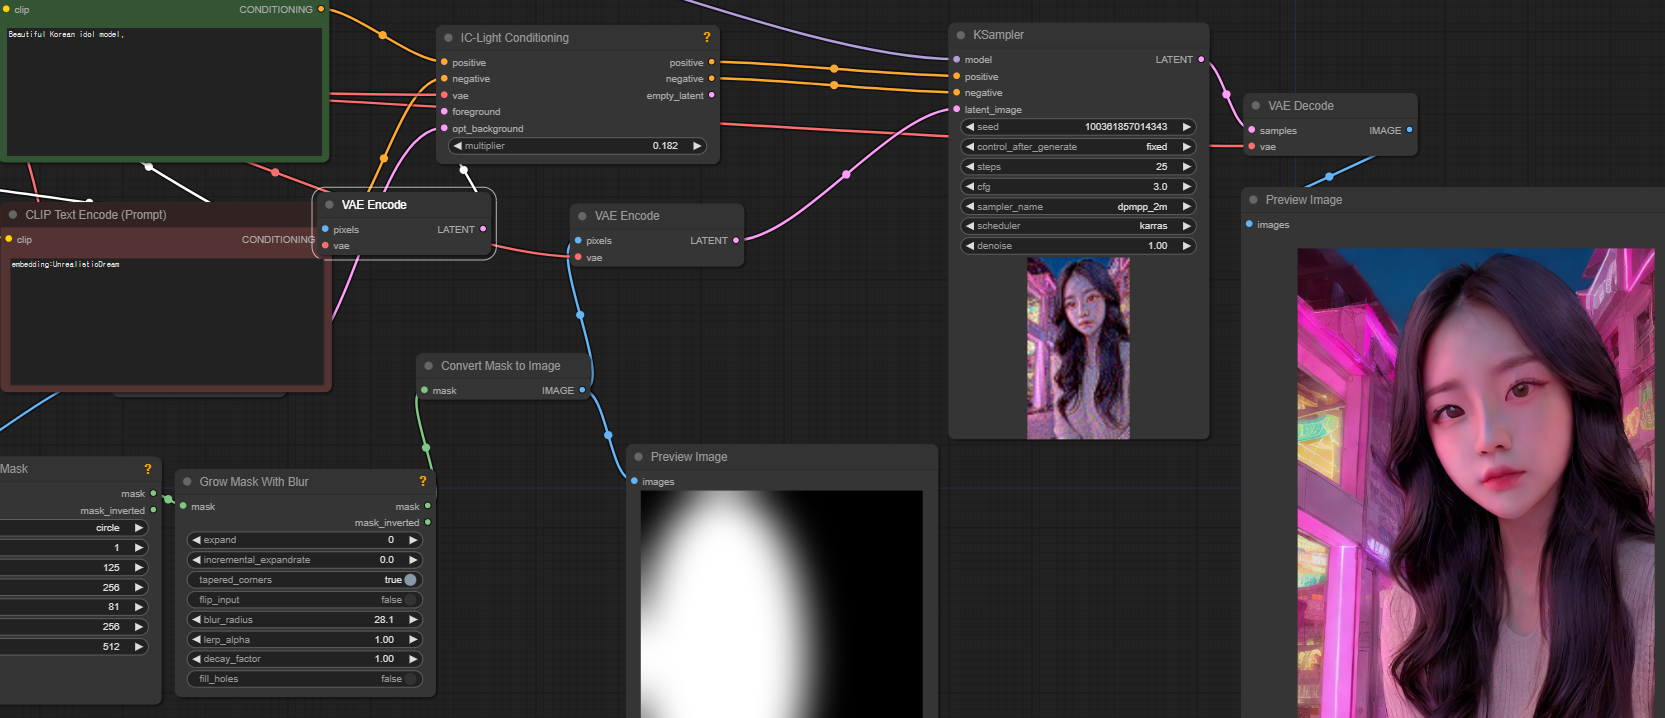Screen dimensions: 1665x718
Task: Click the IC-Light empty_latent output port
Action: [711, 95]
